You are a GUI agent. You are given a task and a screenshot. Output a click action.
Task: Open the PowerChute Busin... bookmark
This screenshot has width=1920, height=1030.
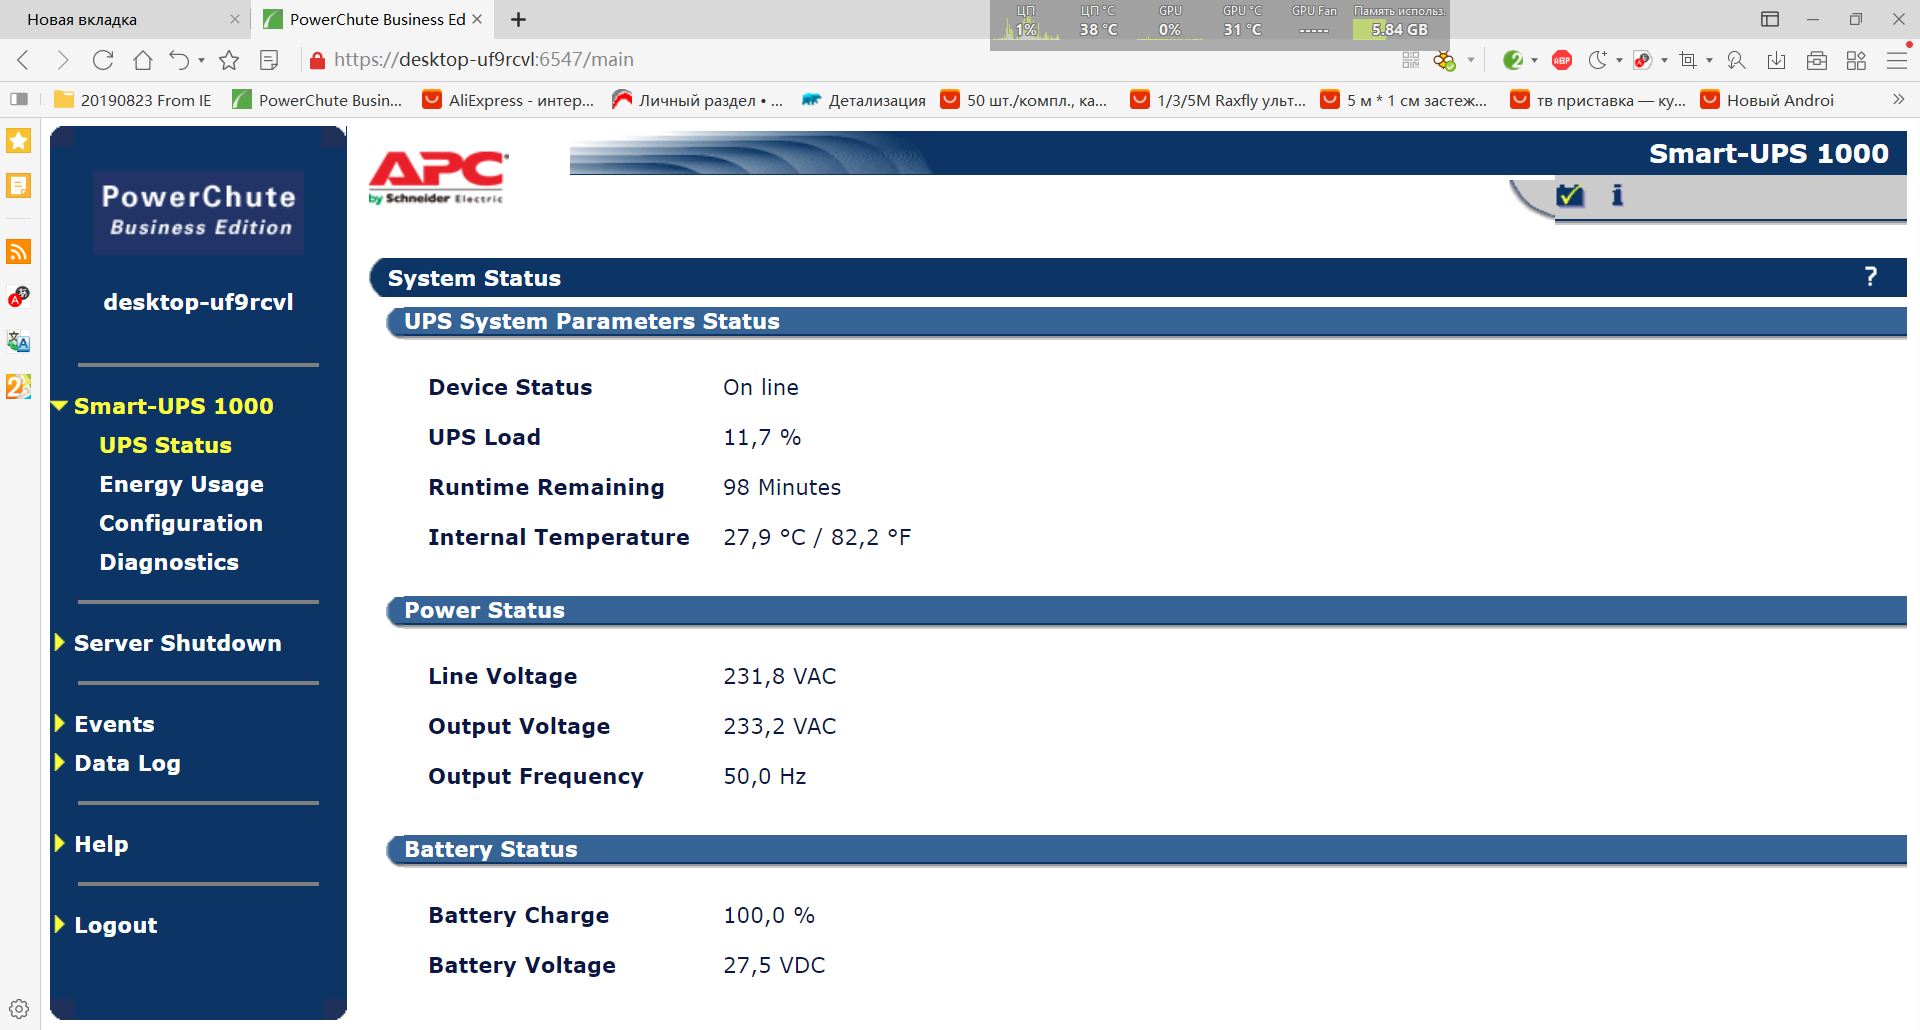click(317, 100)
